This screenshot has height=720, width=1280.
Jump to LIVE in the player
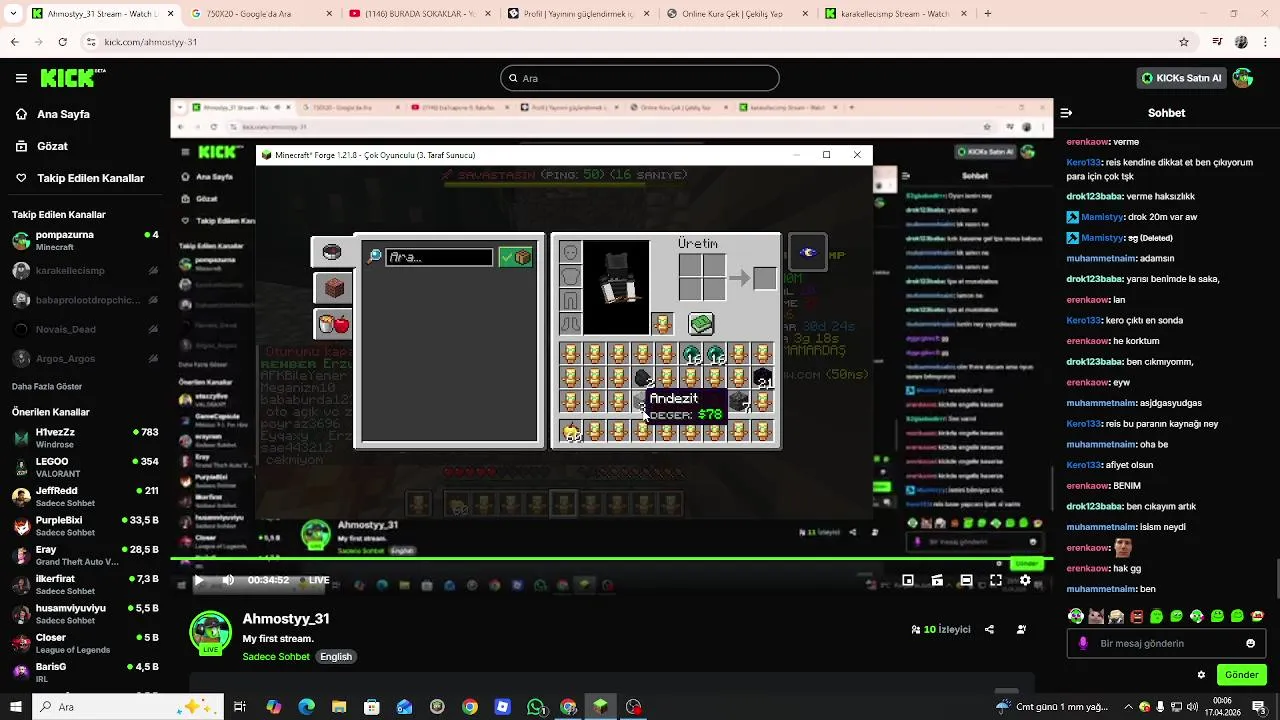314,580
